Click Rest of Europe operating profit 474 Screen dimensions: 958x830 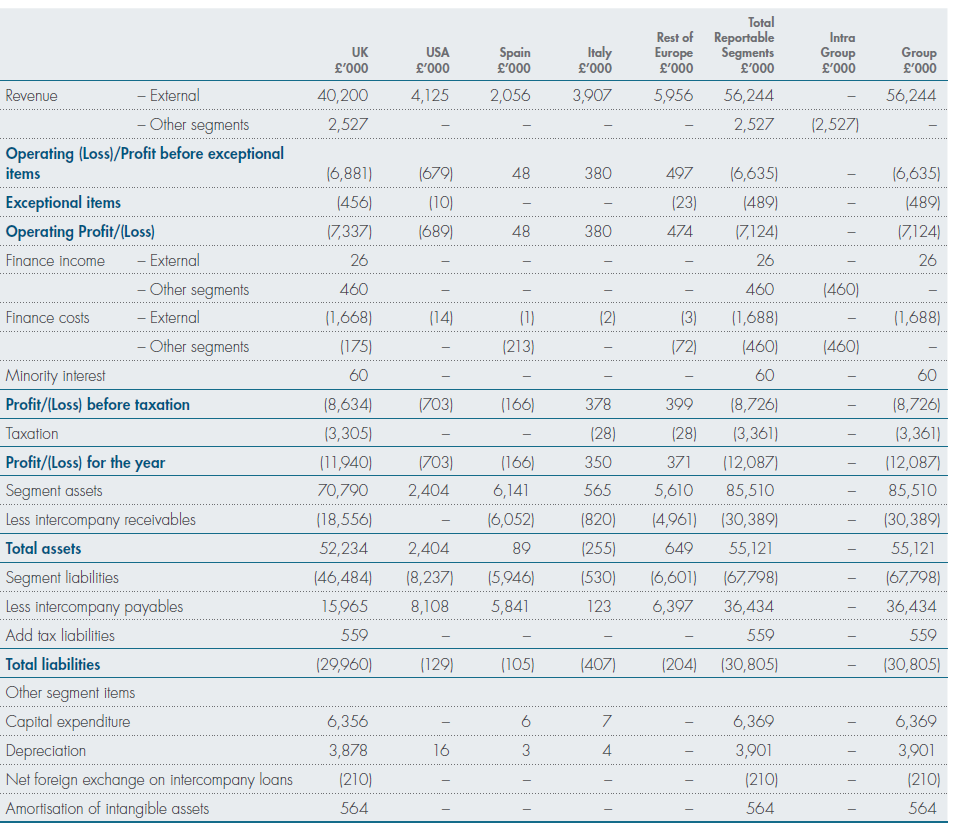click(679, 232)
